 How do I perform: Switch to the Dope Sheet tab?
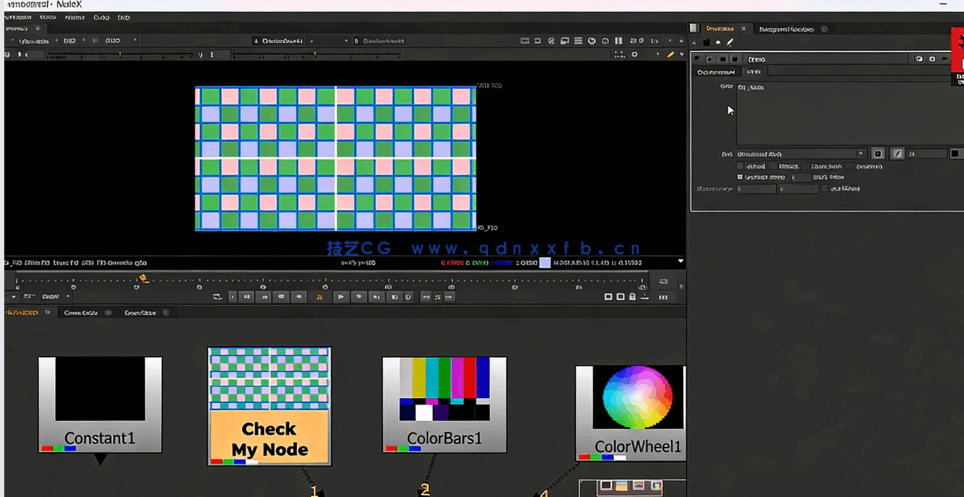click(139, 313)
